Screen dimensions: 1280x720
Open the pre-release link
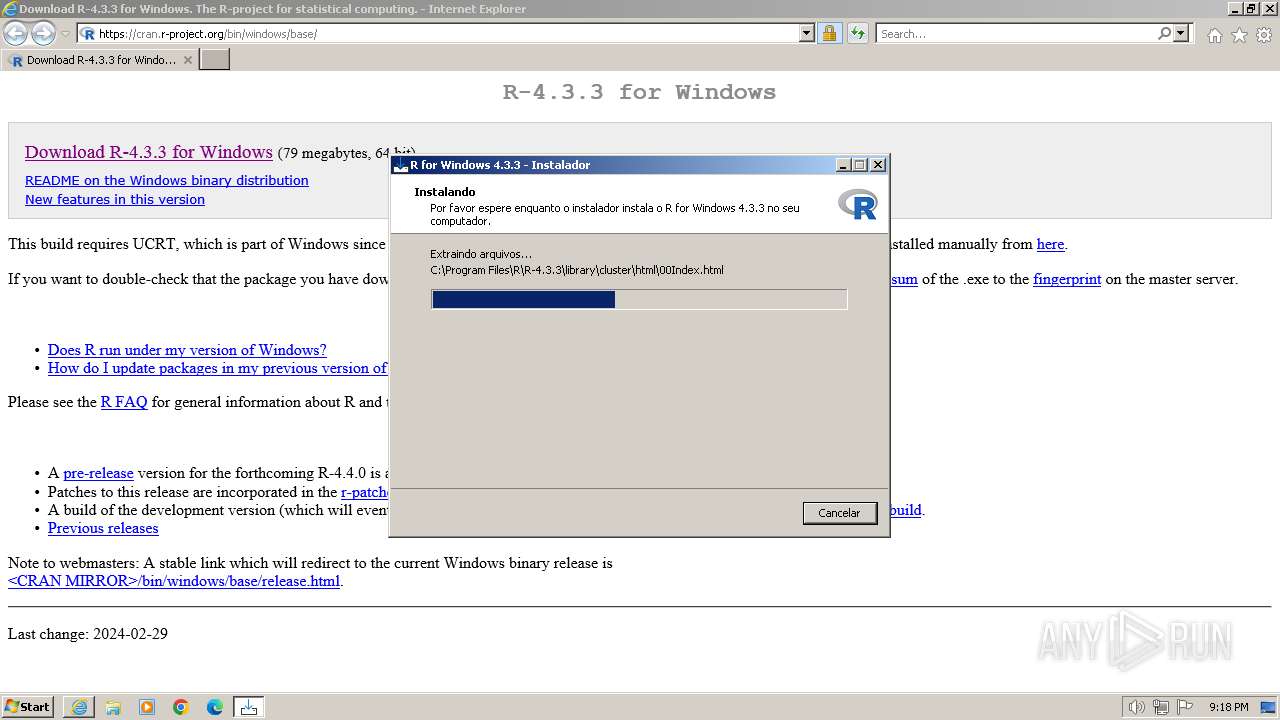pyautogui.click(x=98, y=473)
